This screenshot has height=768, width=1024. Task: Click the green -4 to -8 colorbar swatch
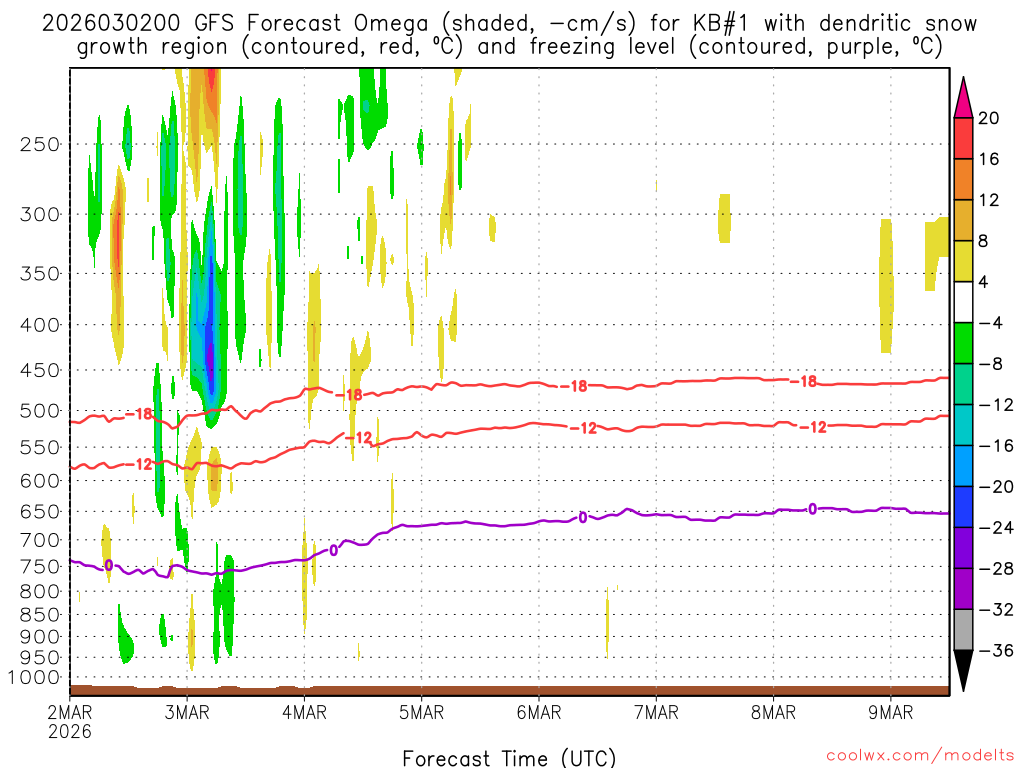pos(963,343)
